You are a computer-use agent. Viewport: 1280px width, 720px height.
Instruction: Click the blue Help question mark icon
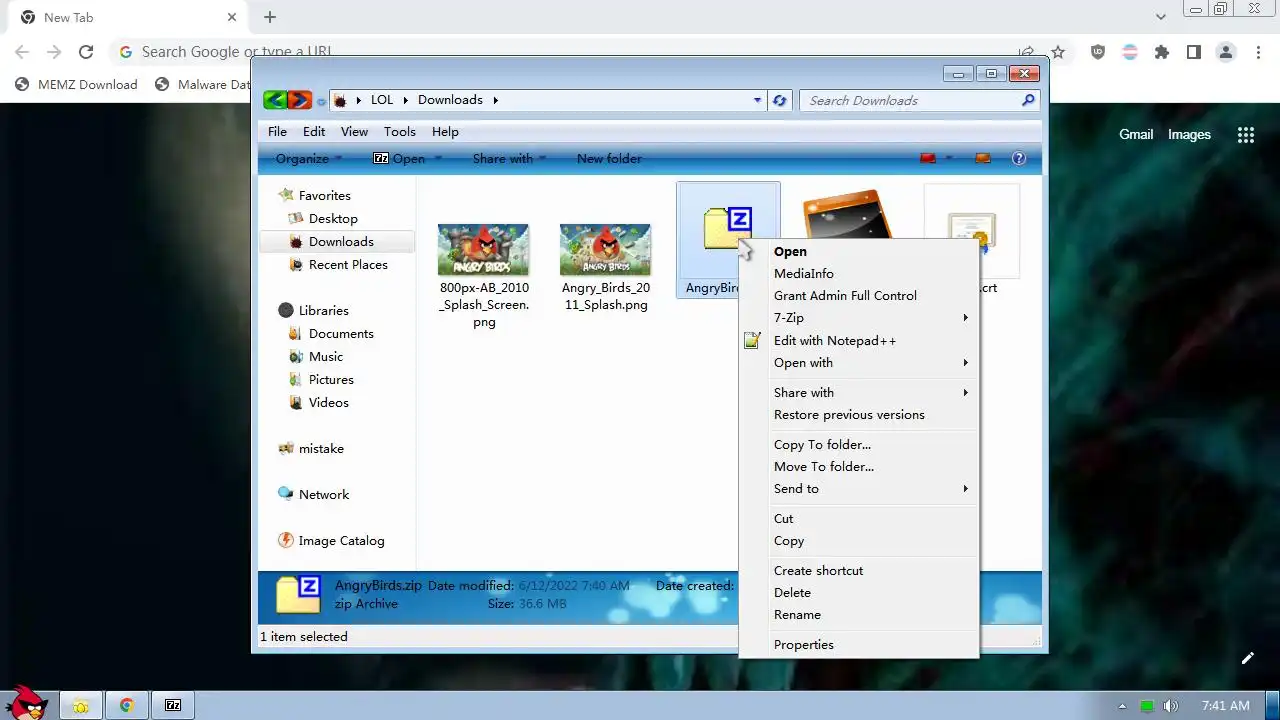pos(1019,158)
